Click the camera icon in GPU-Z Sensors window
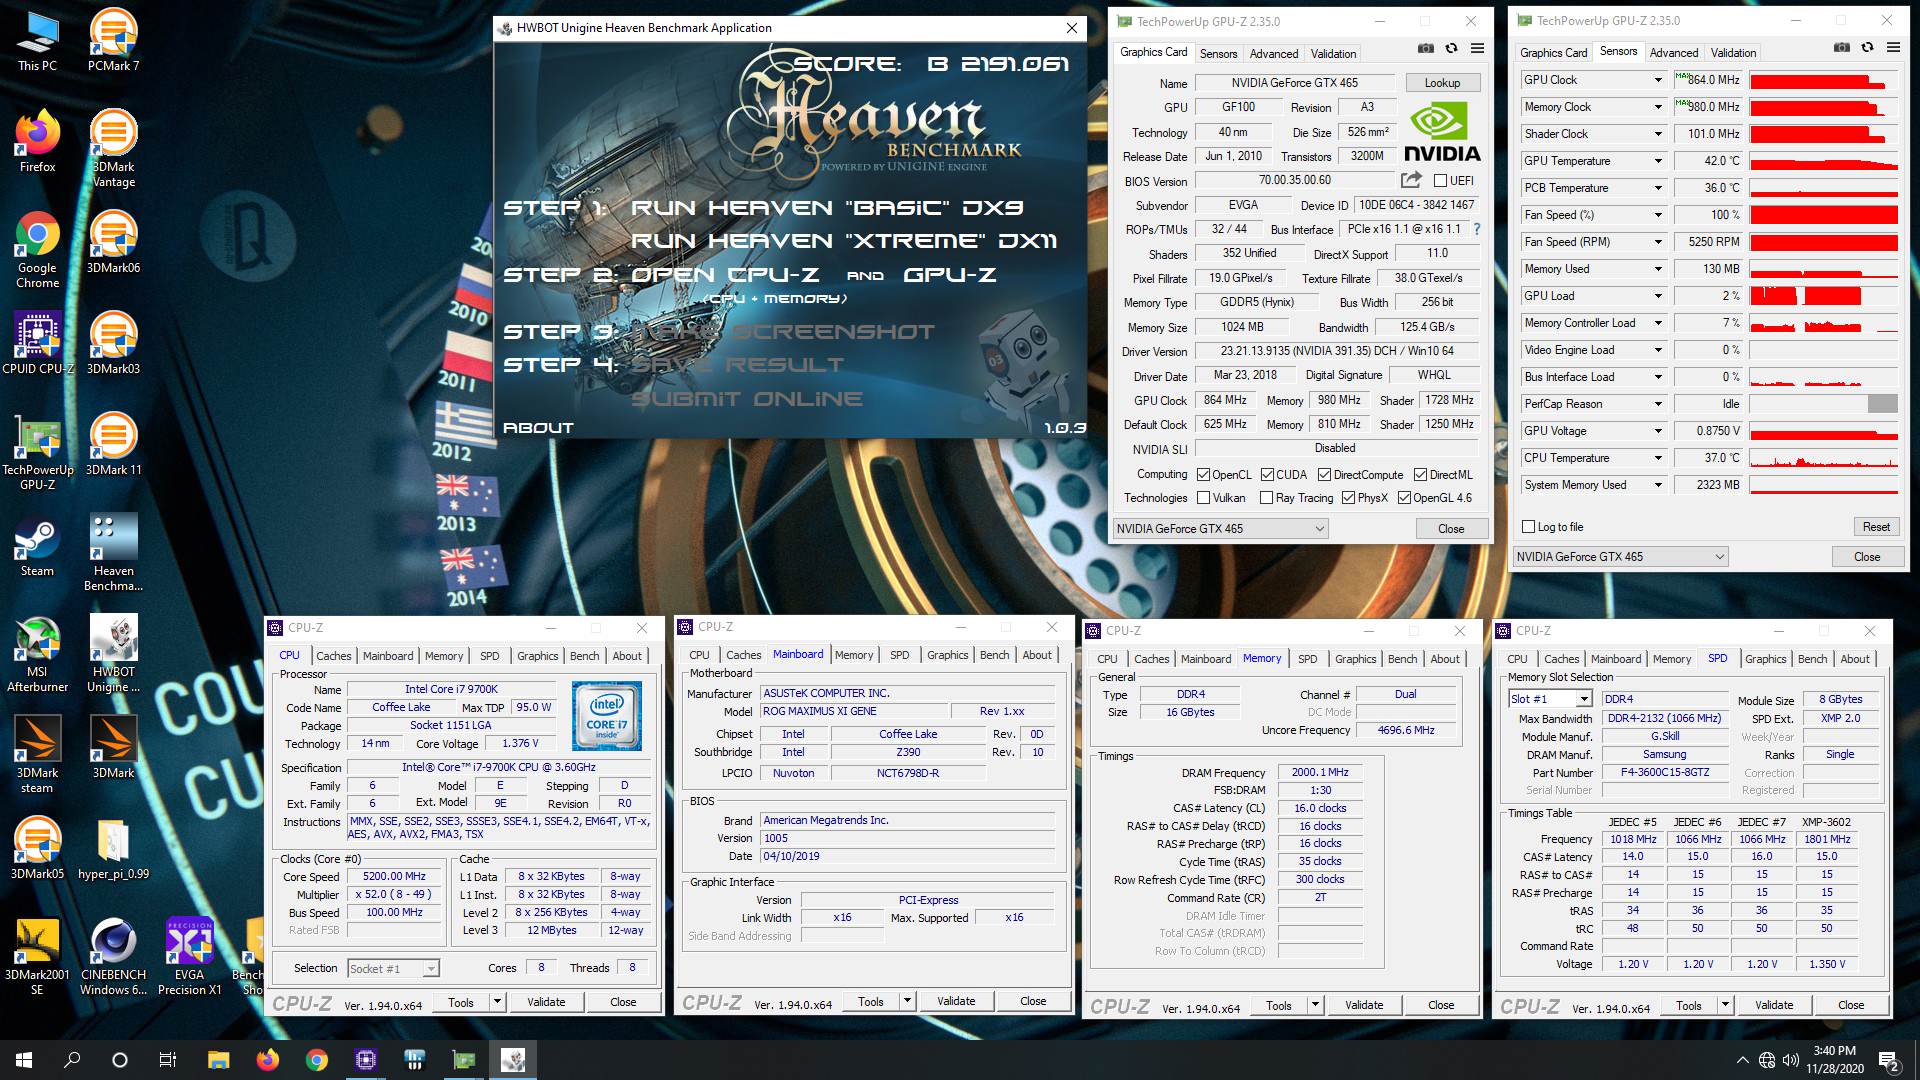The height and width of the screenshot is (1080, 1920). [1841, 48]
